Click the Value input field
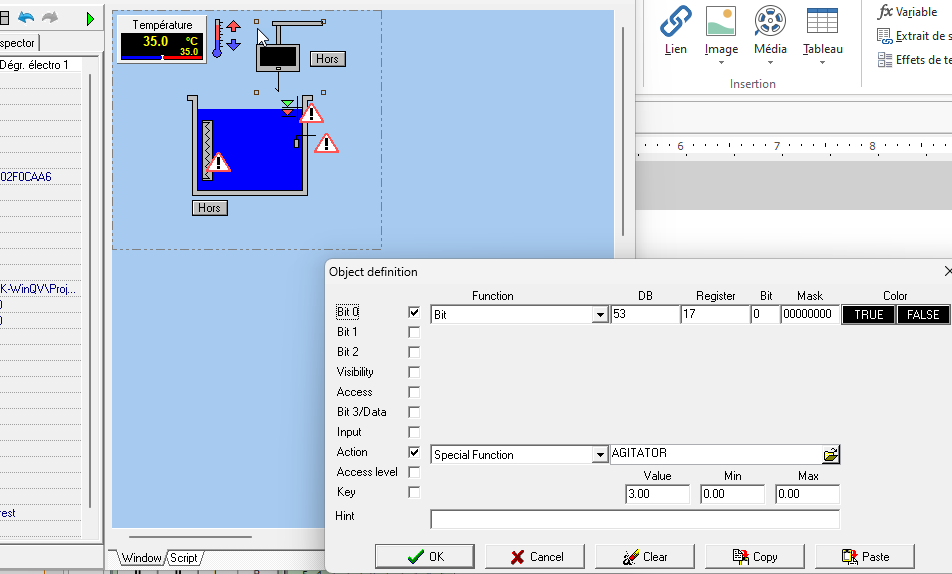 [657, 495]
